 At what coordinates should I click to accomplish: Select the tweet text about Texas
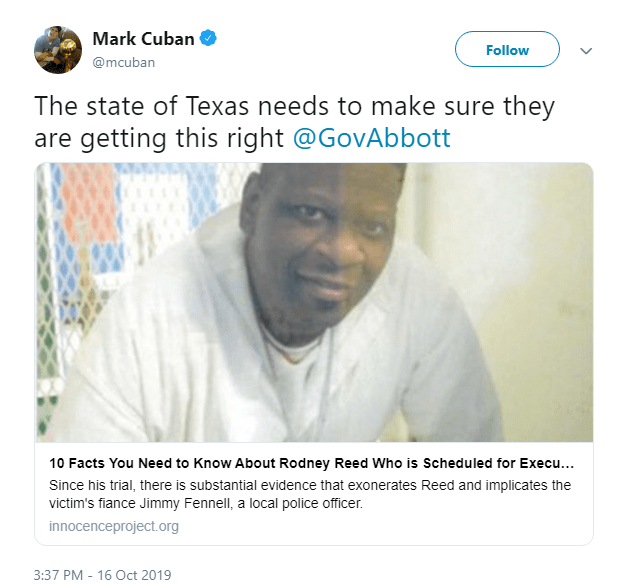[x=294, y=122]
